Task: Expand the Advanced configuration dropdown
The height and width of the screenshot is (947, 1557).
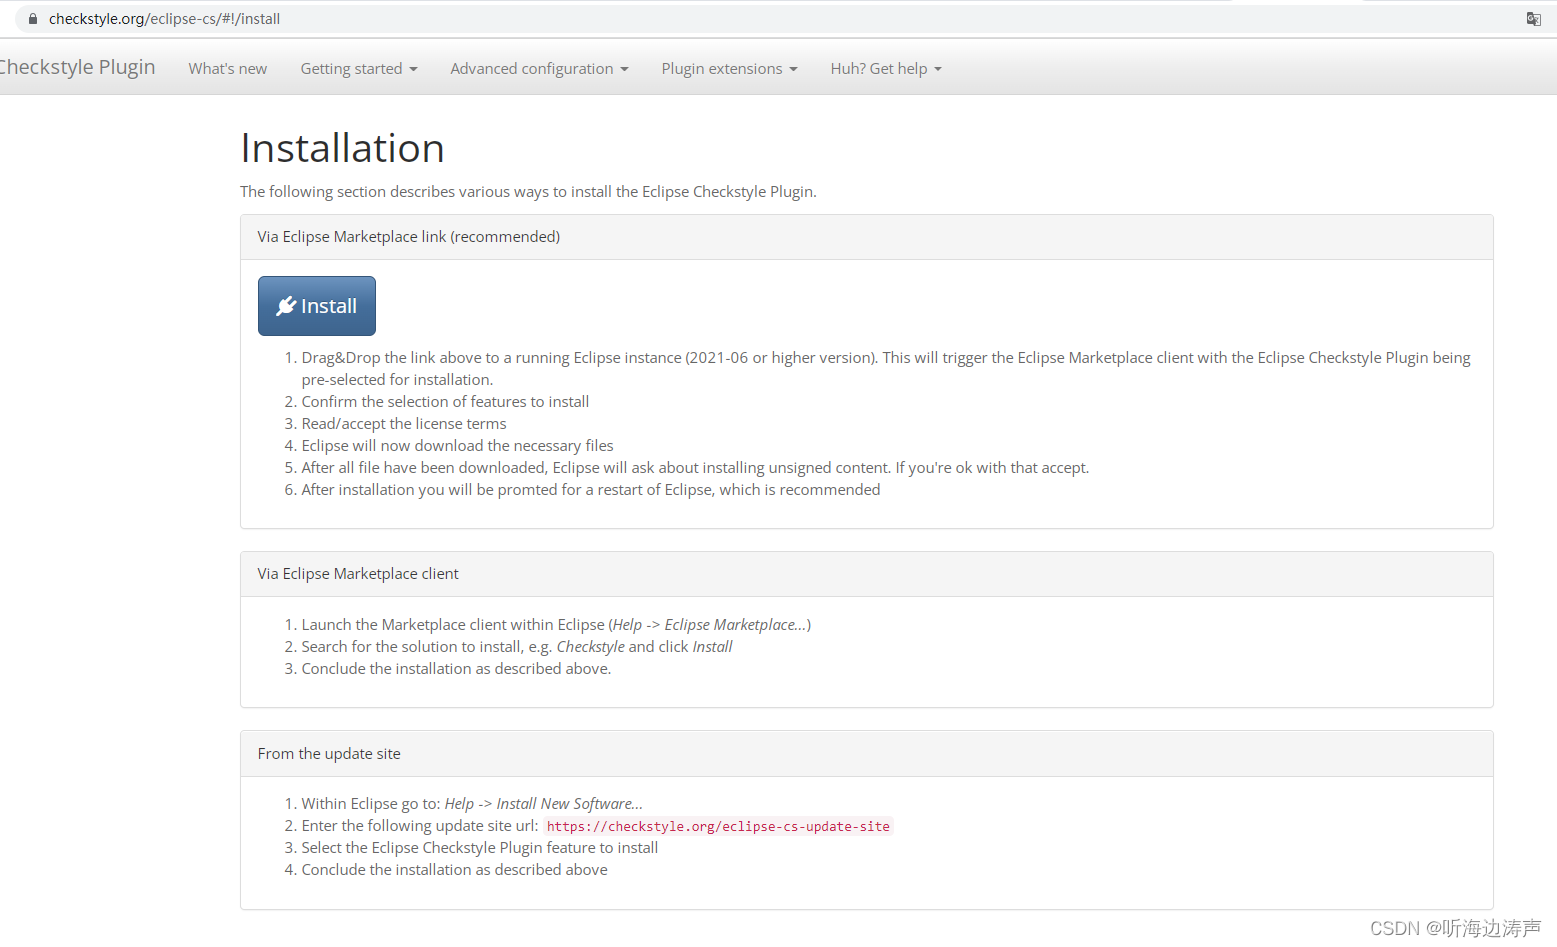Action: 539,69
